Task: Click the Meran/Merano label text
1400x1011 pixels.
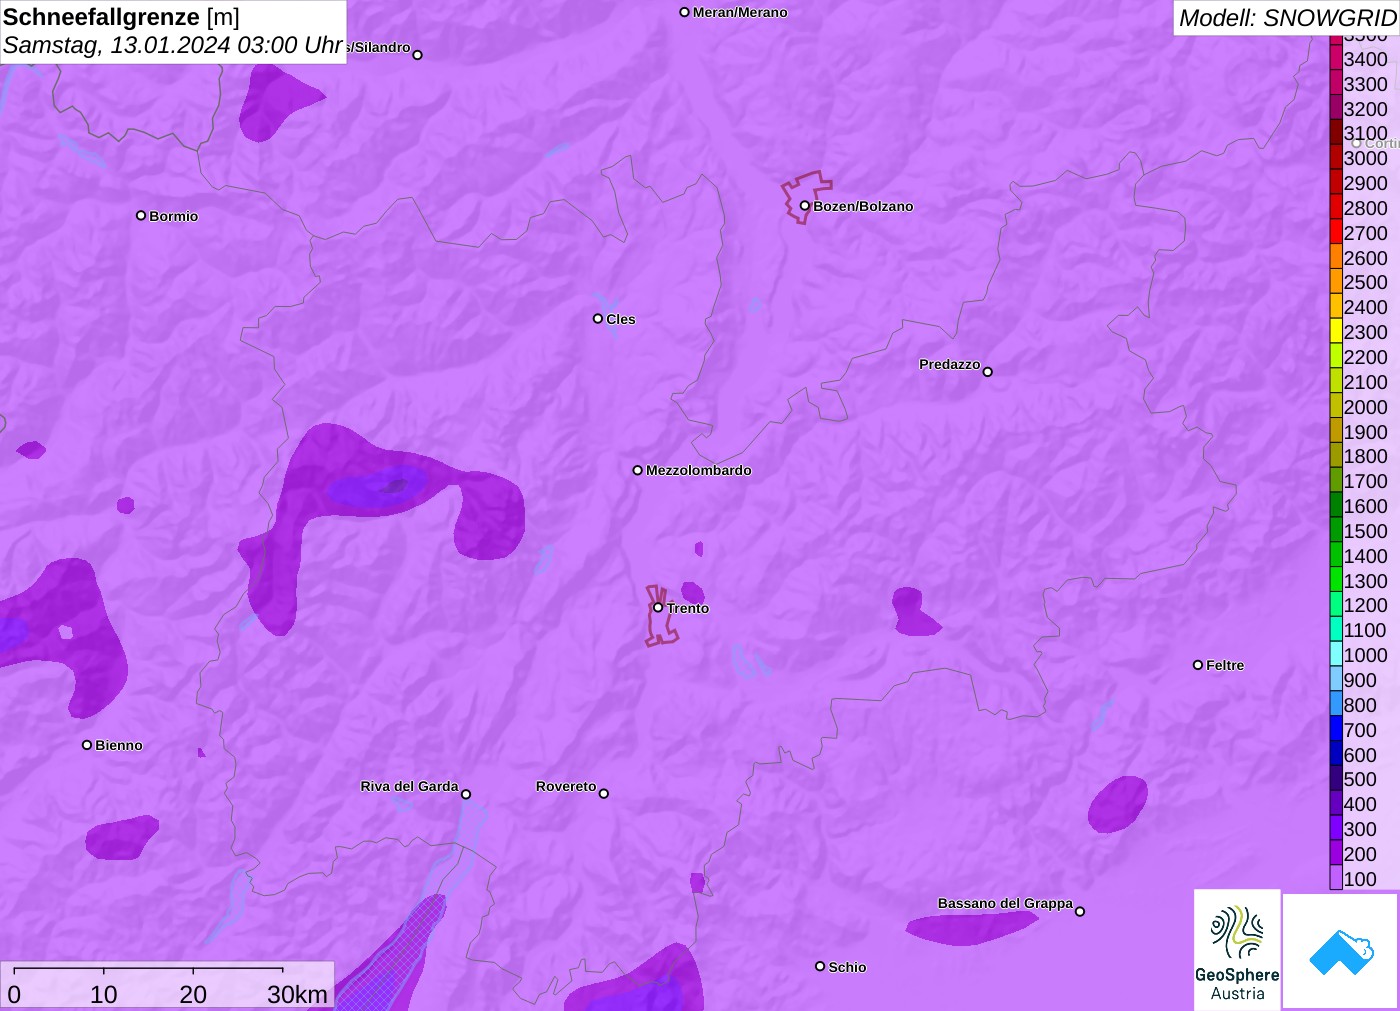Action: coord(740,12)
